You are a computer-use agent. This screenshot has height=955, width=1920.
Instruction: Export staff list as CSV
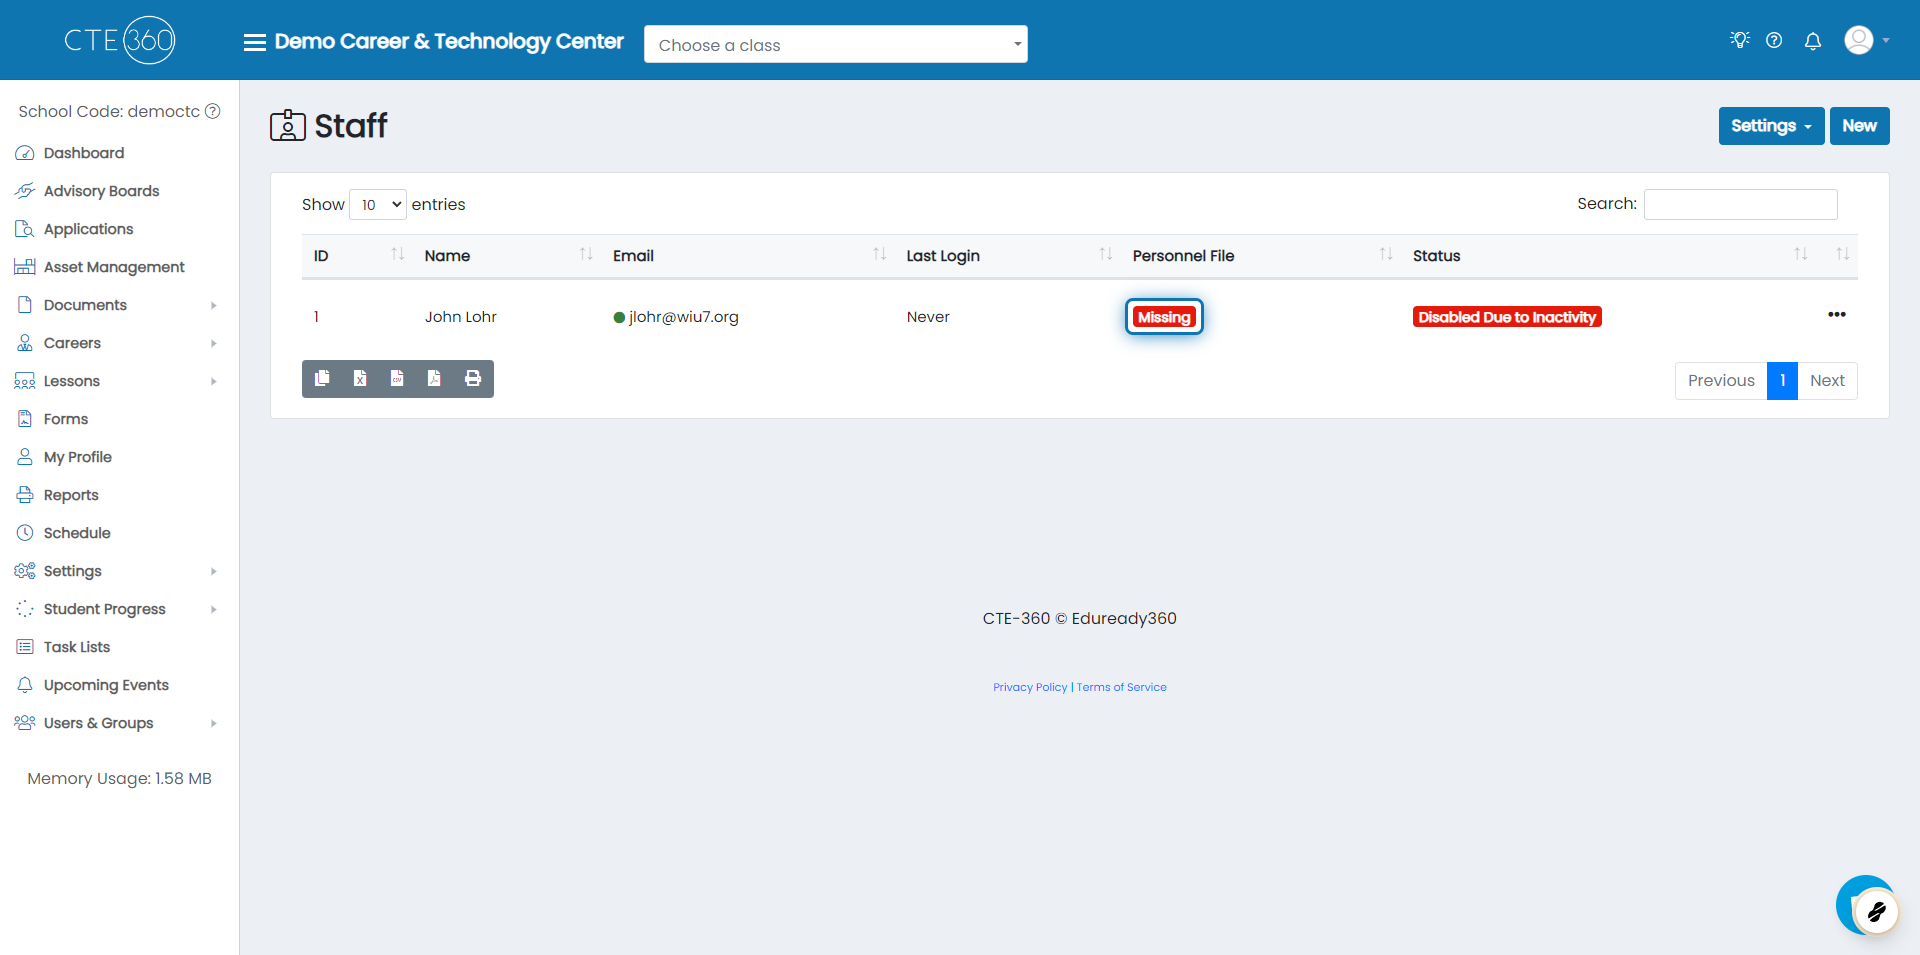[x=397, y=378]
